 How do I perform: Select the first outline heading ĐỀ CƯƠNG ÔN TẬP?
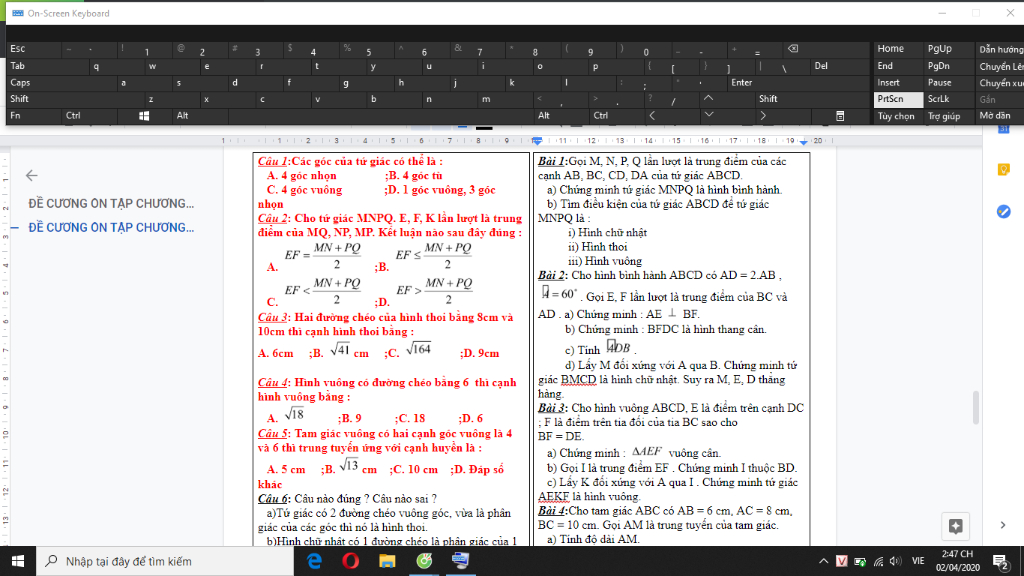111,204
